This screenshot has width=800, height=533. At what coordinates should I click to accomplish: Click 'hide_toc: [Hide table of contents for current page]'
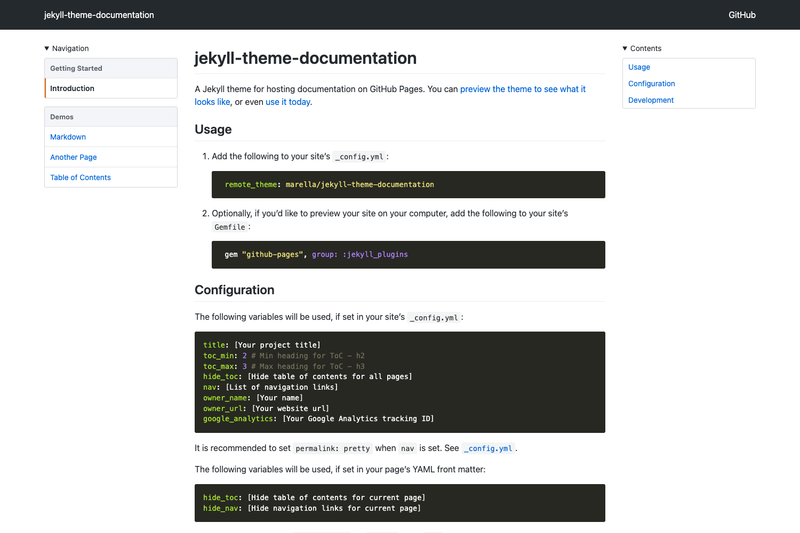(x=314, y=498)
